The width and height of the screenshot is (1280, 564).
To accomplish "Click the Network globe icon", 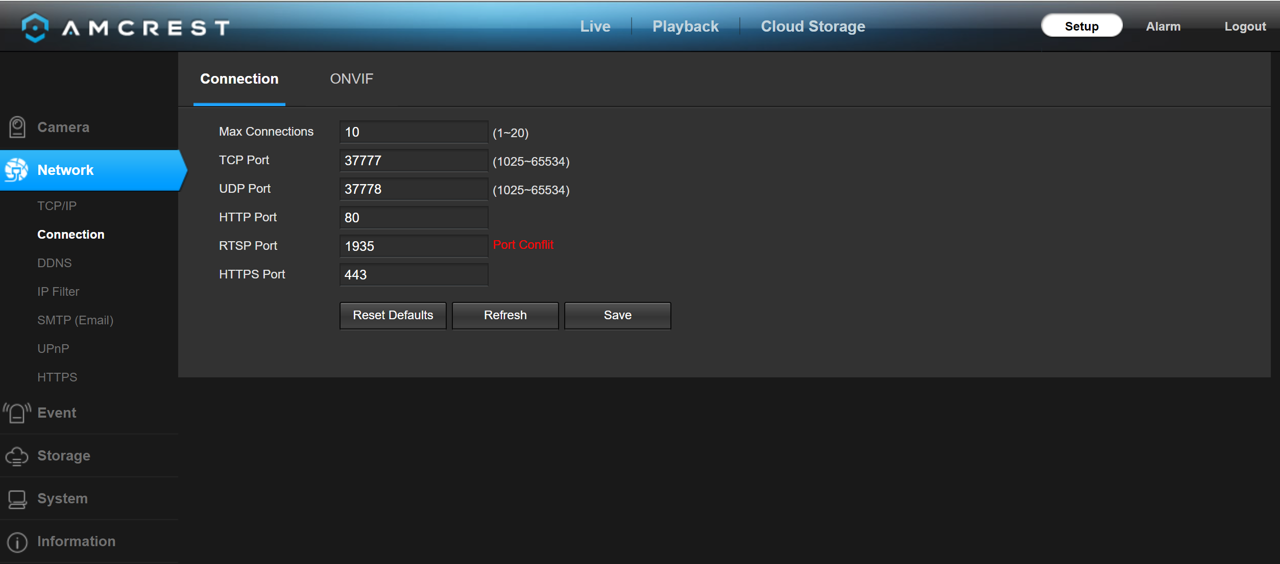I will click(x=17, y=170).
